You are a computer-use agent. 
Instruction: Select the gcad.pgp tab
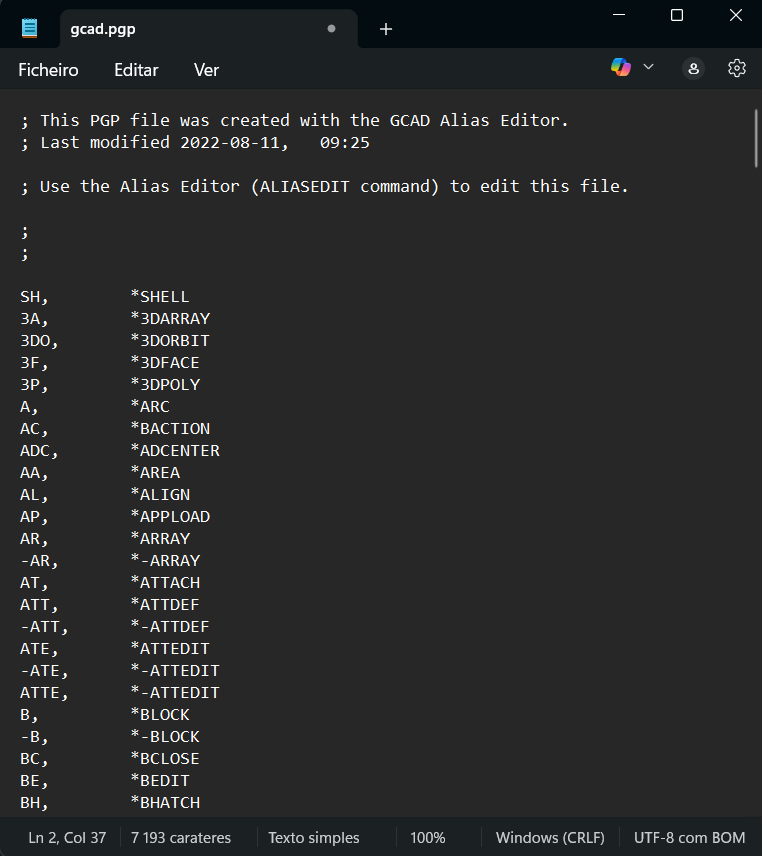point(160,30)
